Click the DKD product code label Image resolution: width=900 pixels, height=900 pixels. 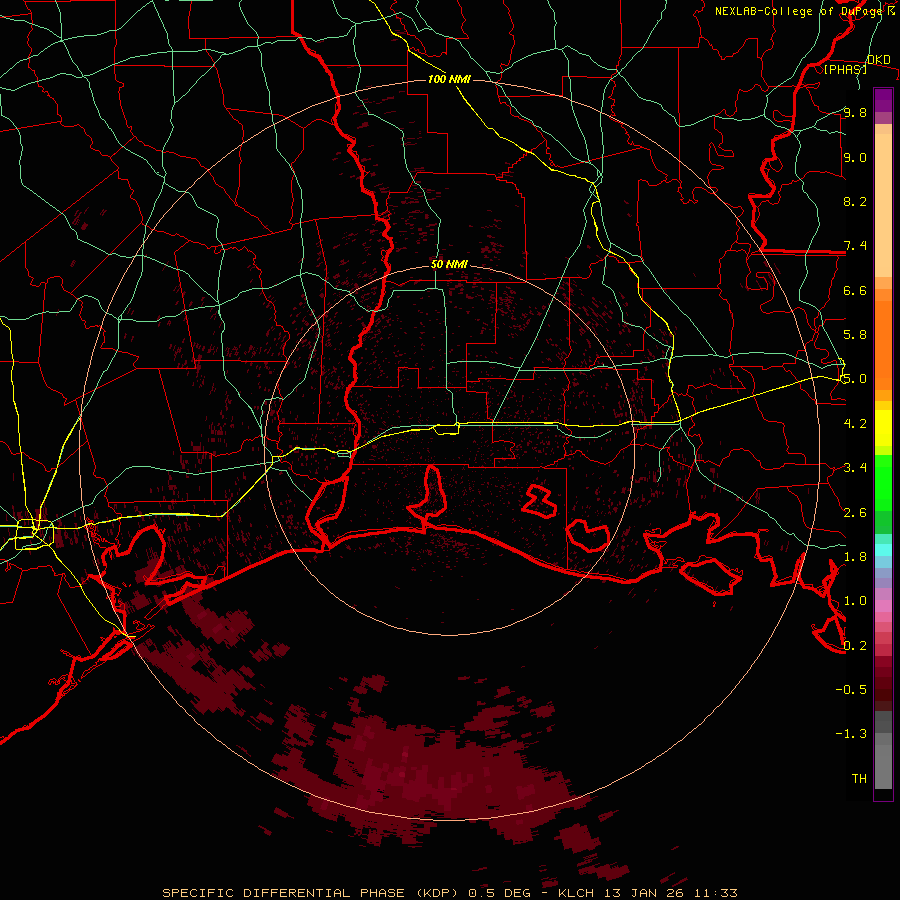click(x=878, y=60)
